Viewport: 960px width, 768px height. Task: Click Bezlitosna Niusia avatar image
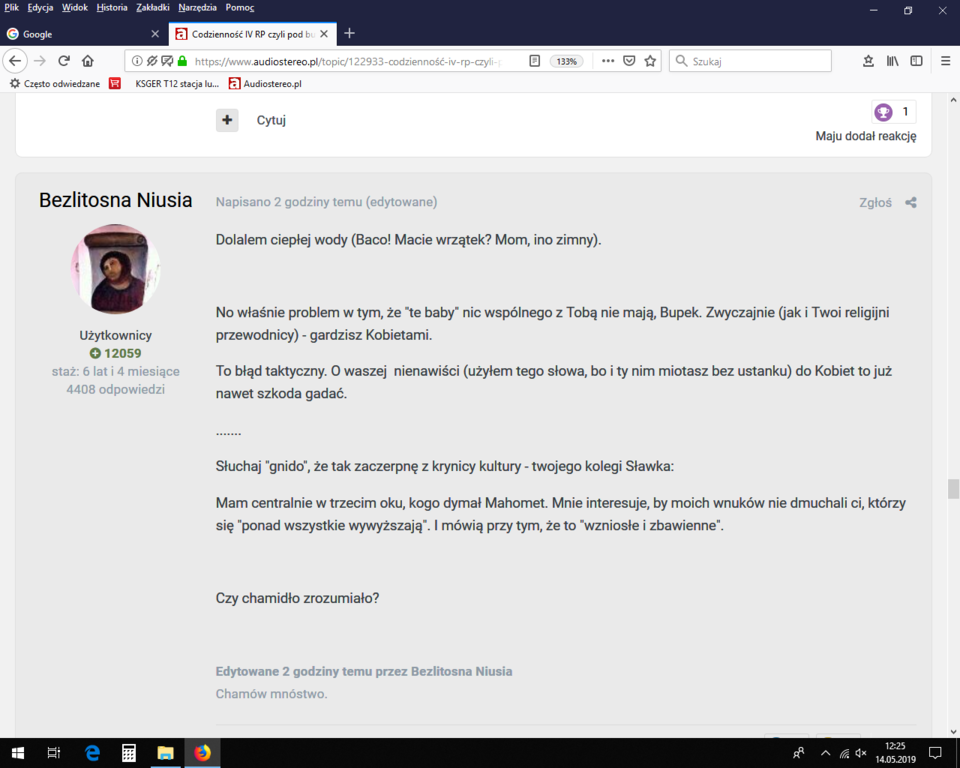point(116,269)
